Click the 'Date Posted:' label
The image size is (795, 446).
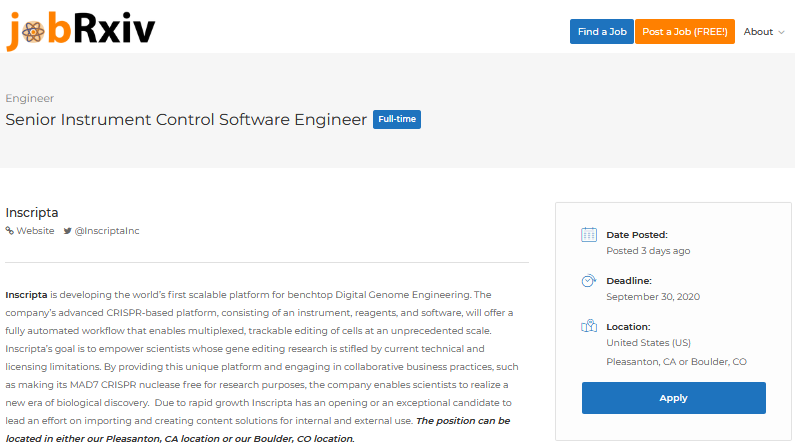coord(637,235)
